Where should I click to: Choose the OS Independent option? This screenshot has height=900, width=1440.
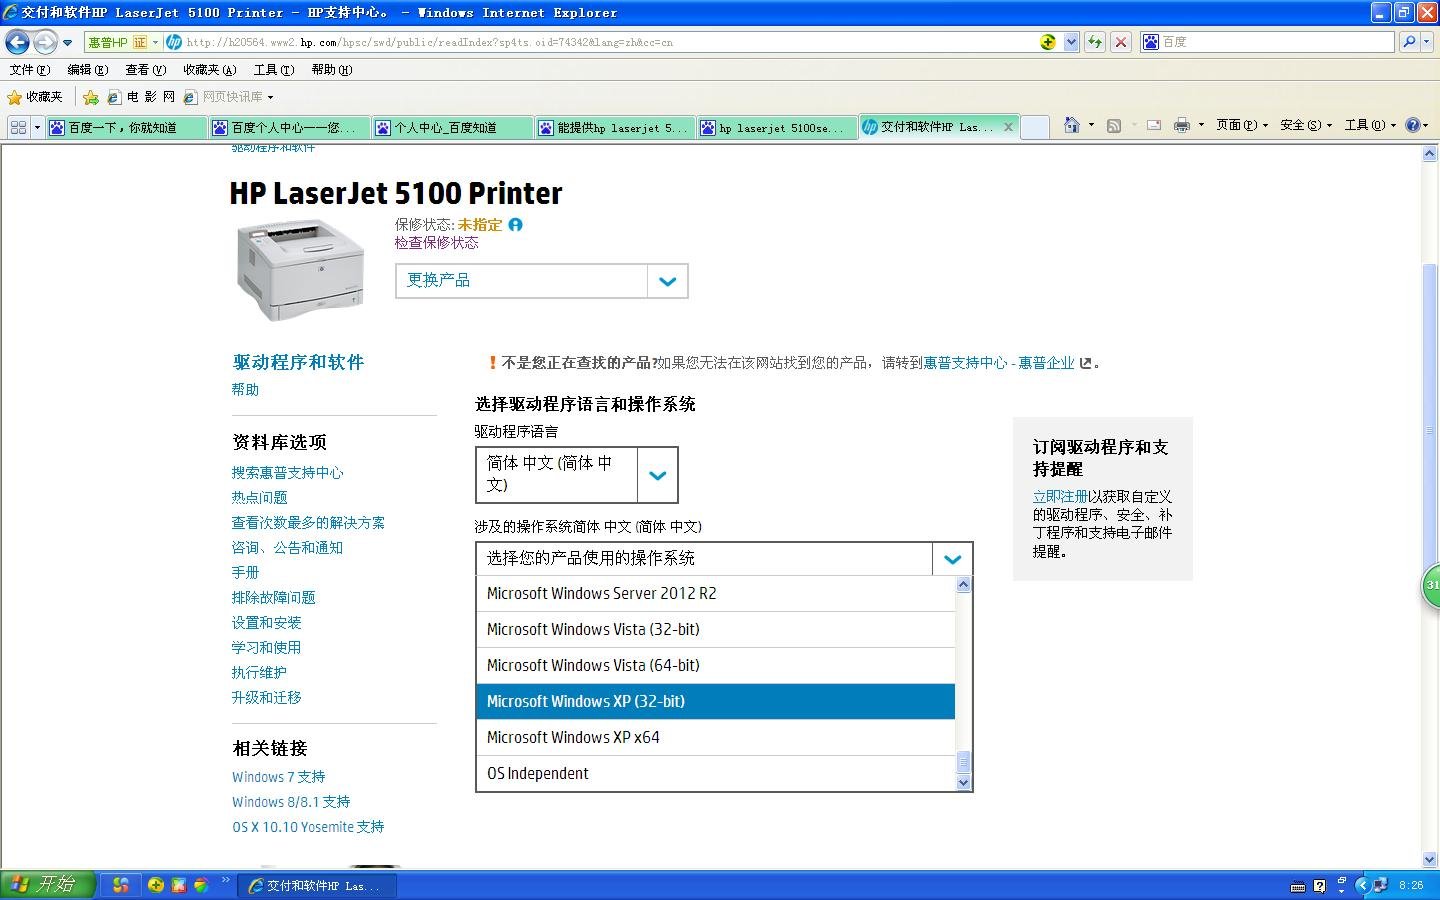point(716,773)
